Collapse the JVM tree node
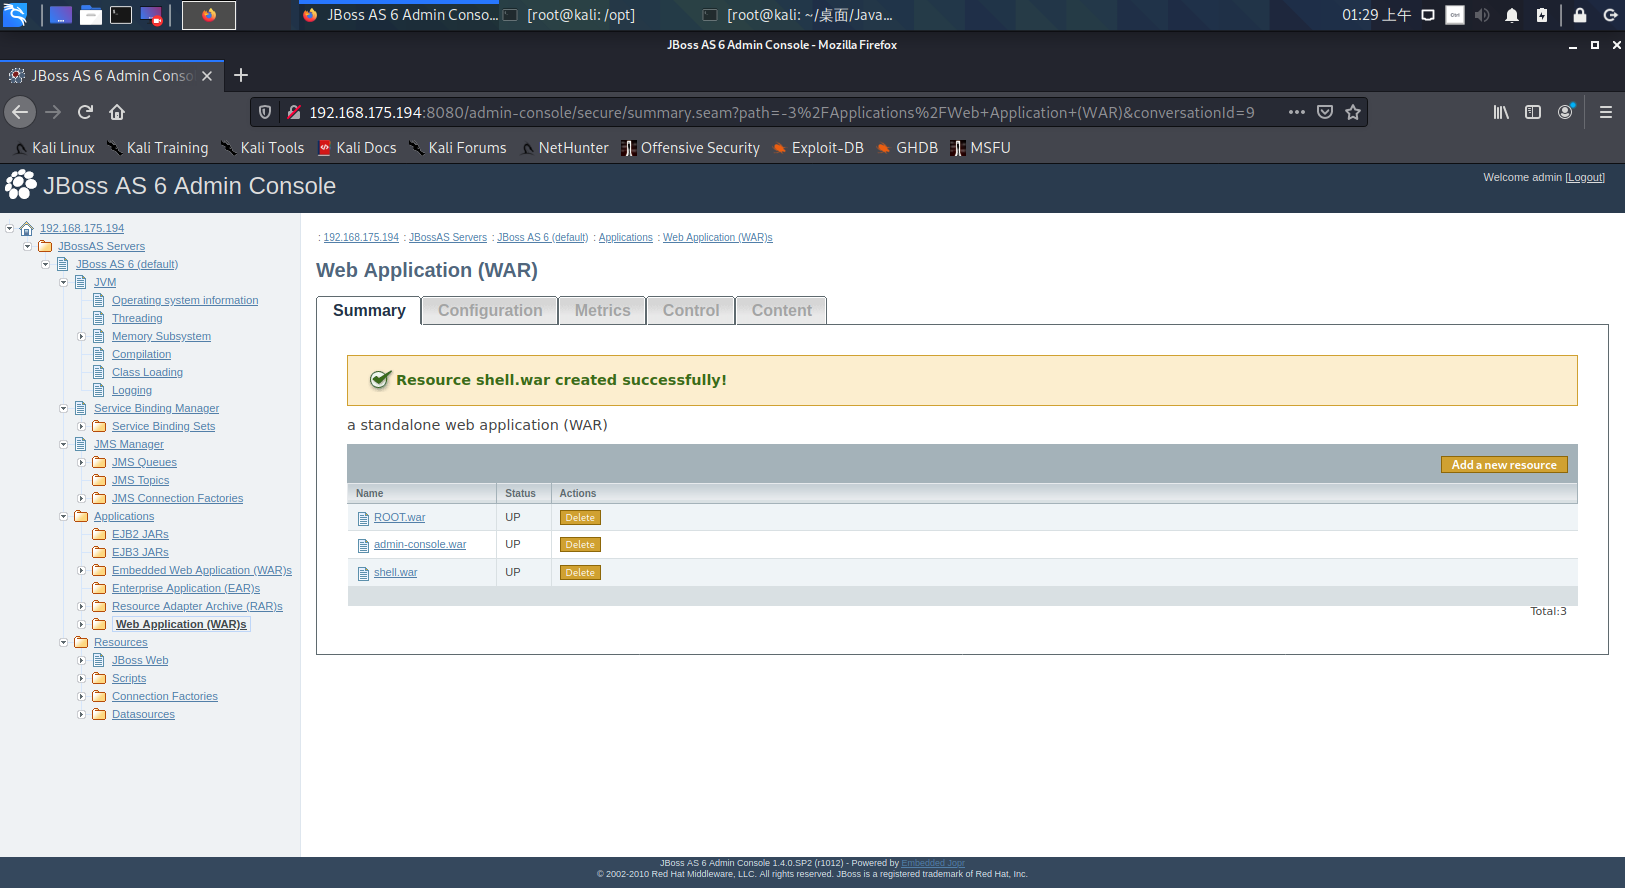The image size is (1625, 888). 64,282
